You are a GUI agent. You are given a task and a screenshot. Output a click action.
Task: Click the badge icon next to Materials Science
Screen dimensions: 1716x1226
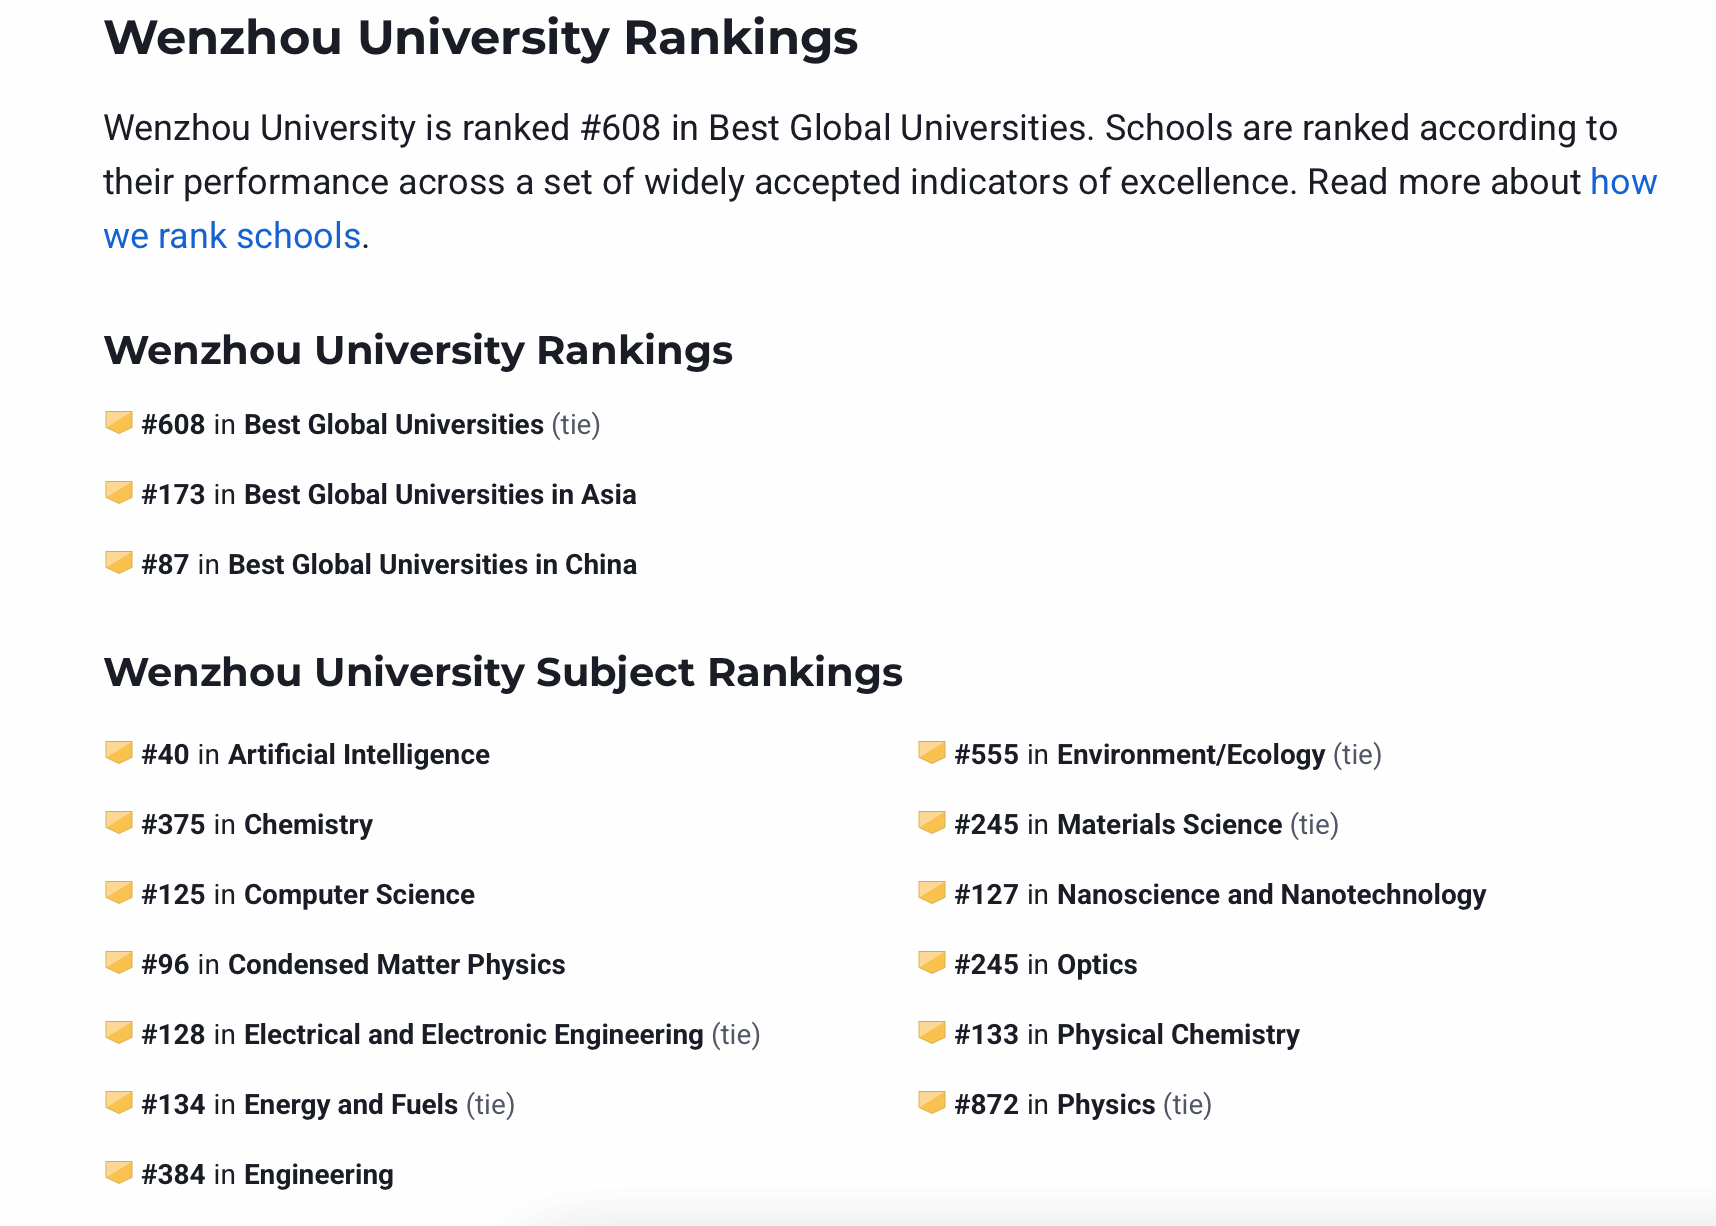point(932,822)
